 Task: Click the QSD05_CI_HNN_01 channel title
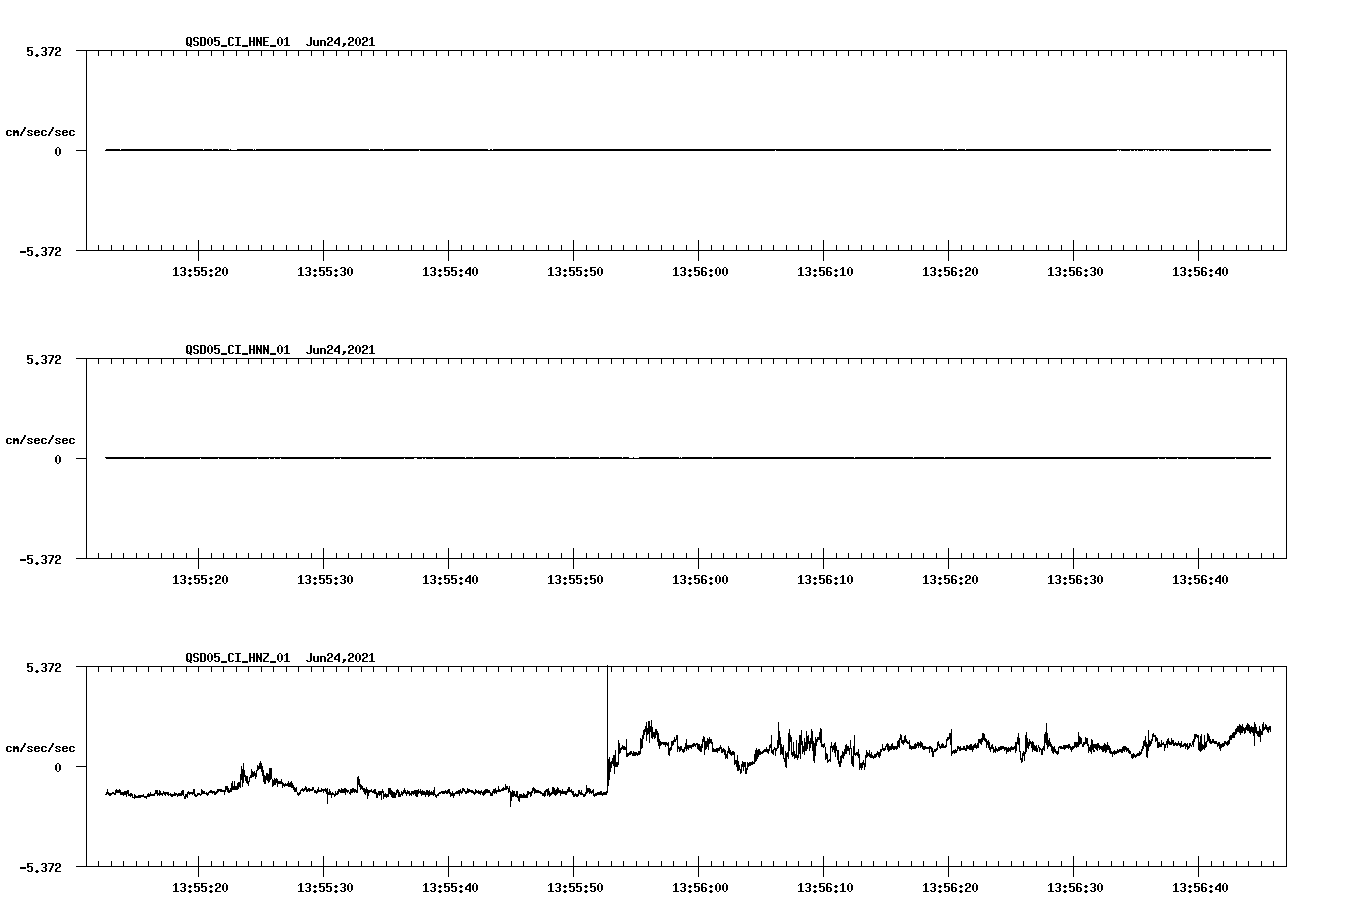[x=238, y=350]
